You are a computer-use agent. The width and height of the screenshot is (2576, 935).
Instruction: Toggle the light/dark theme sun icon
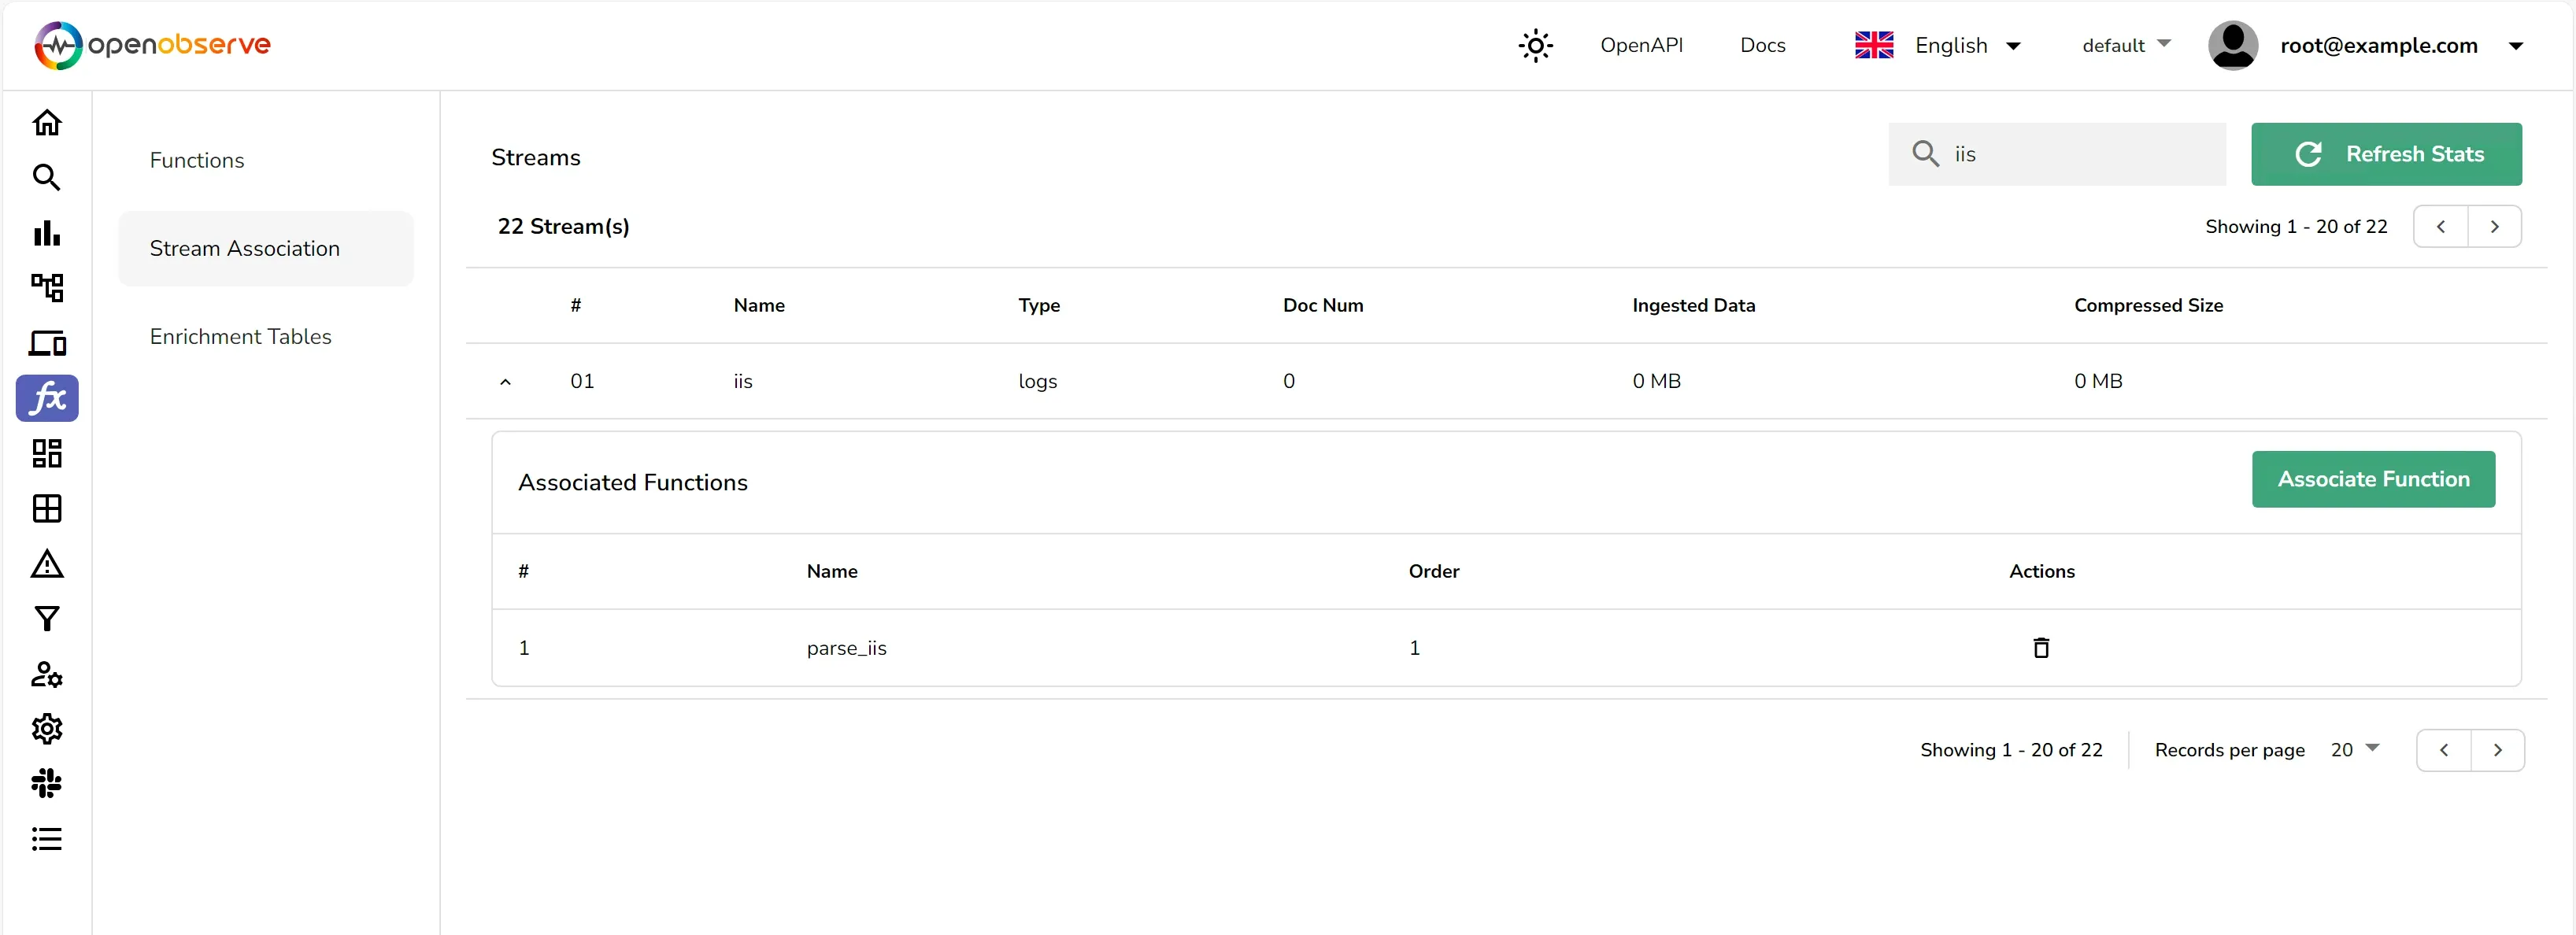(1535, 46)
